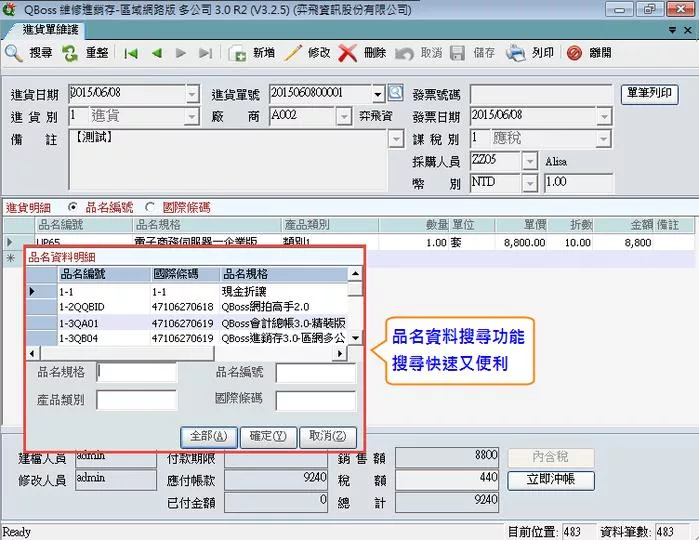The width and height of the screenshot is (699, 540).
Task: Open the 進貨日期 date dropdown
Action: click(x=192, y=94)
